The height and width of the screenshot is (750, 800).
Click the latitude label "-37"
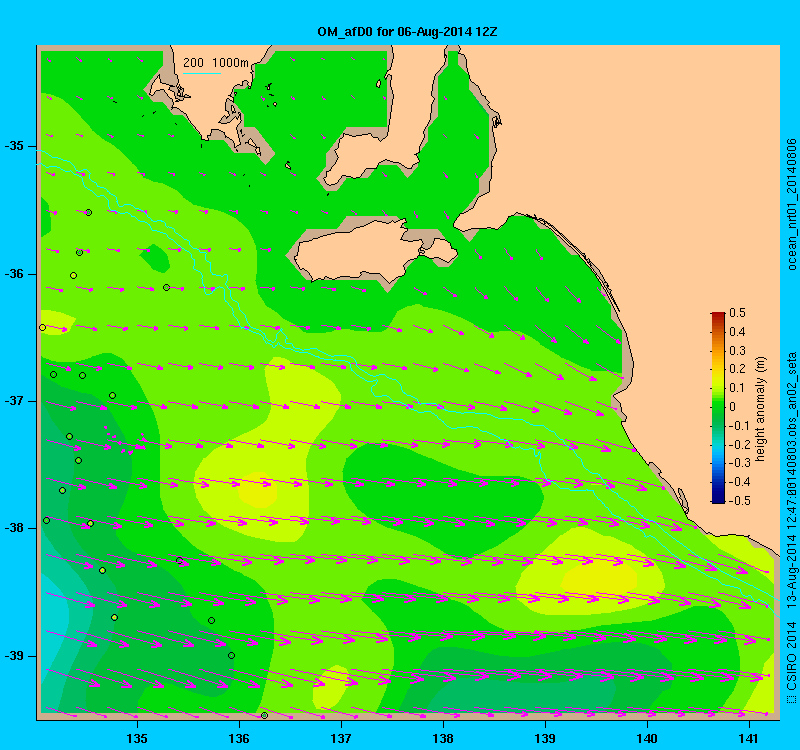[x=14, y=401]
